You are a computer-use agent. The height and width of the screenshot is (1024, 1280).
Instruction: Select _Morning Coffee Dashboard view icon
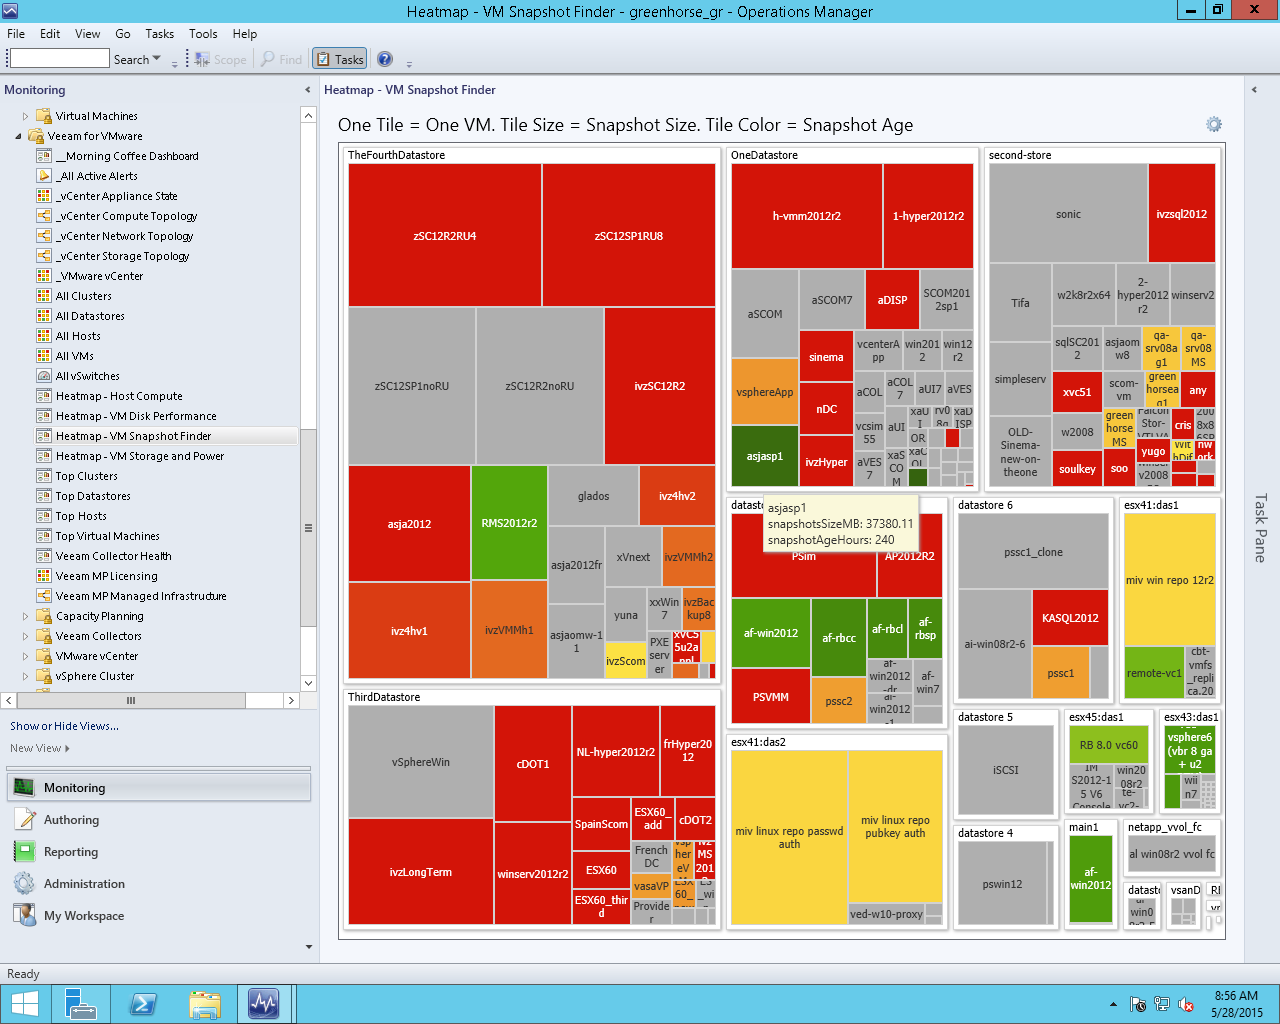44,156
